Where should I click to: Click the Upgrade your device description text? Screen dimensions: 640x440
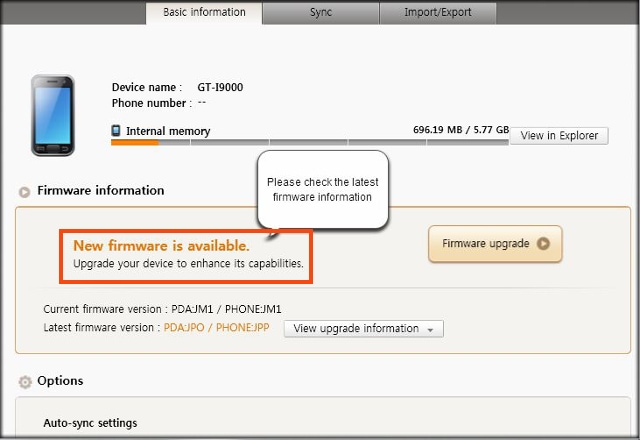pos(188,264)
